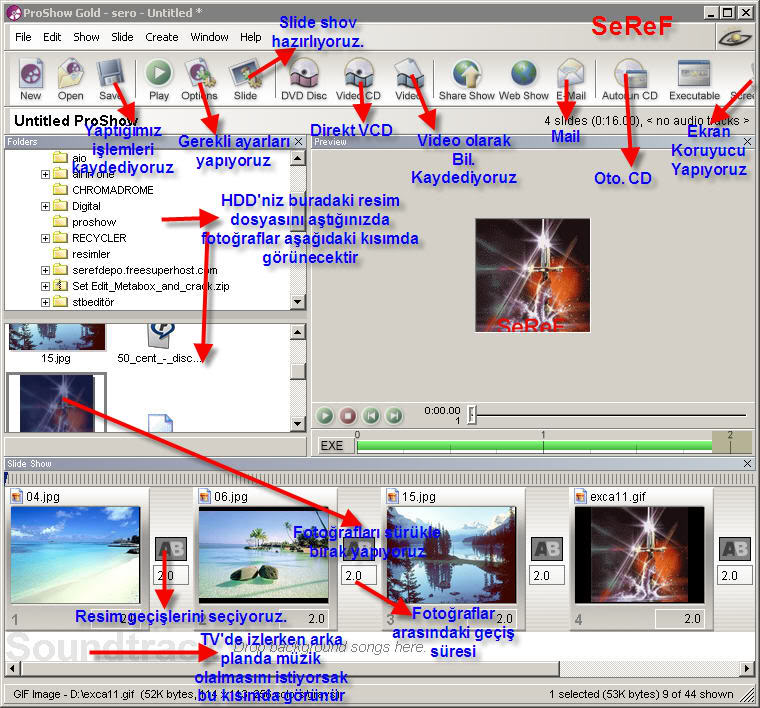760x708 pixels.
Task: Send show via E-Mail icon
Action: coord(571,79)
